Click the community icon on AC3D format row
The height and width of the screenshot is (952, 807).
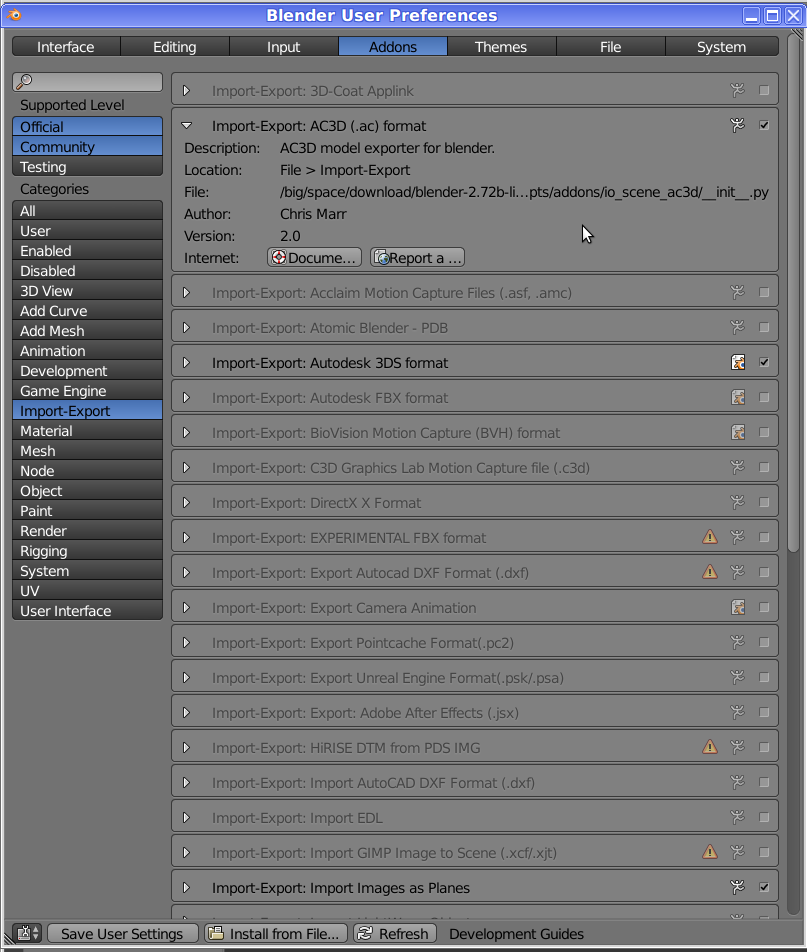tap(738, 125)
